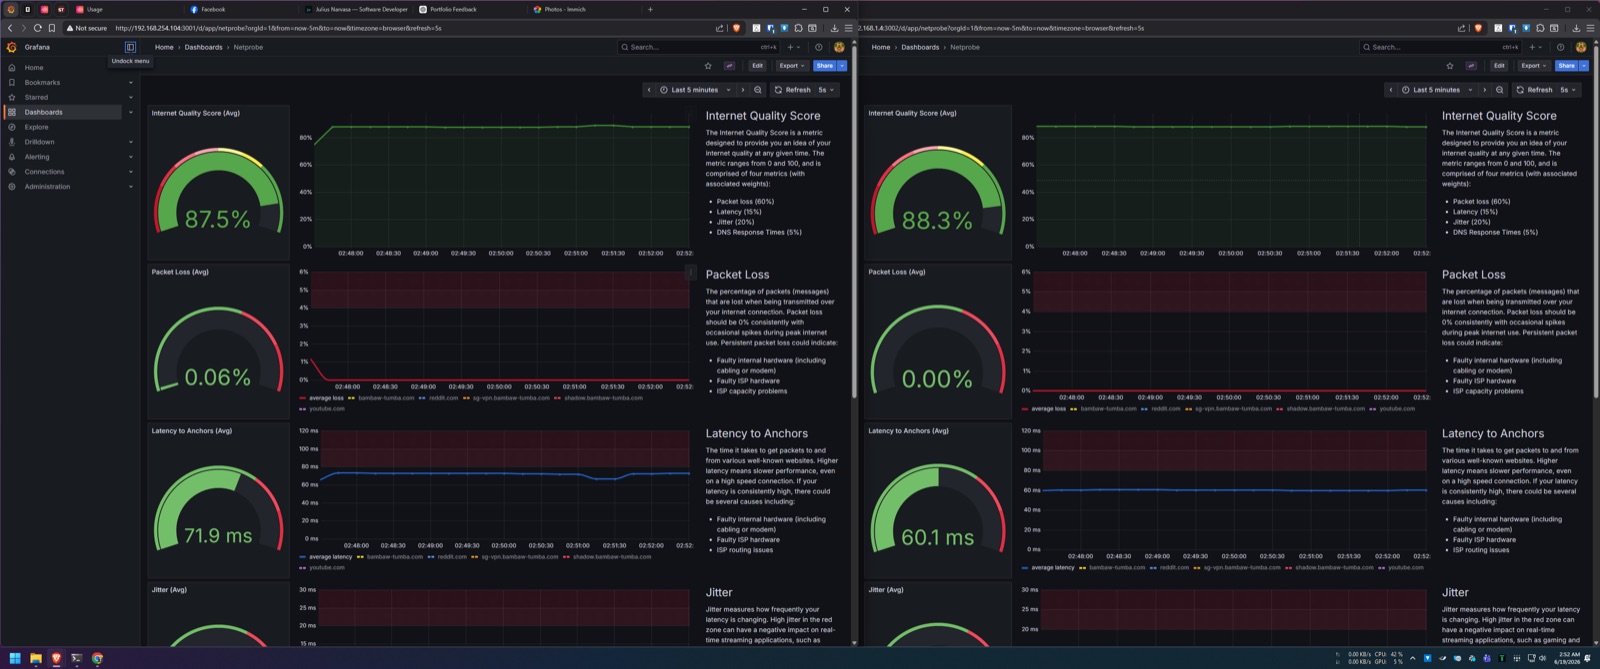The width and height of the screenshot is (1600, 669).
Task: Reload the page in left browser window
Action: [38, 28]
